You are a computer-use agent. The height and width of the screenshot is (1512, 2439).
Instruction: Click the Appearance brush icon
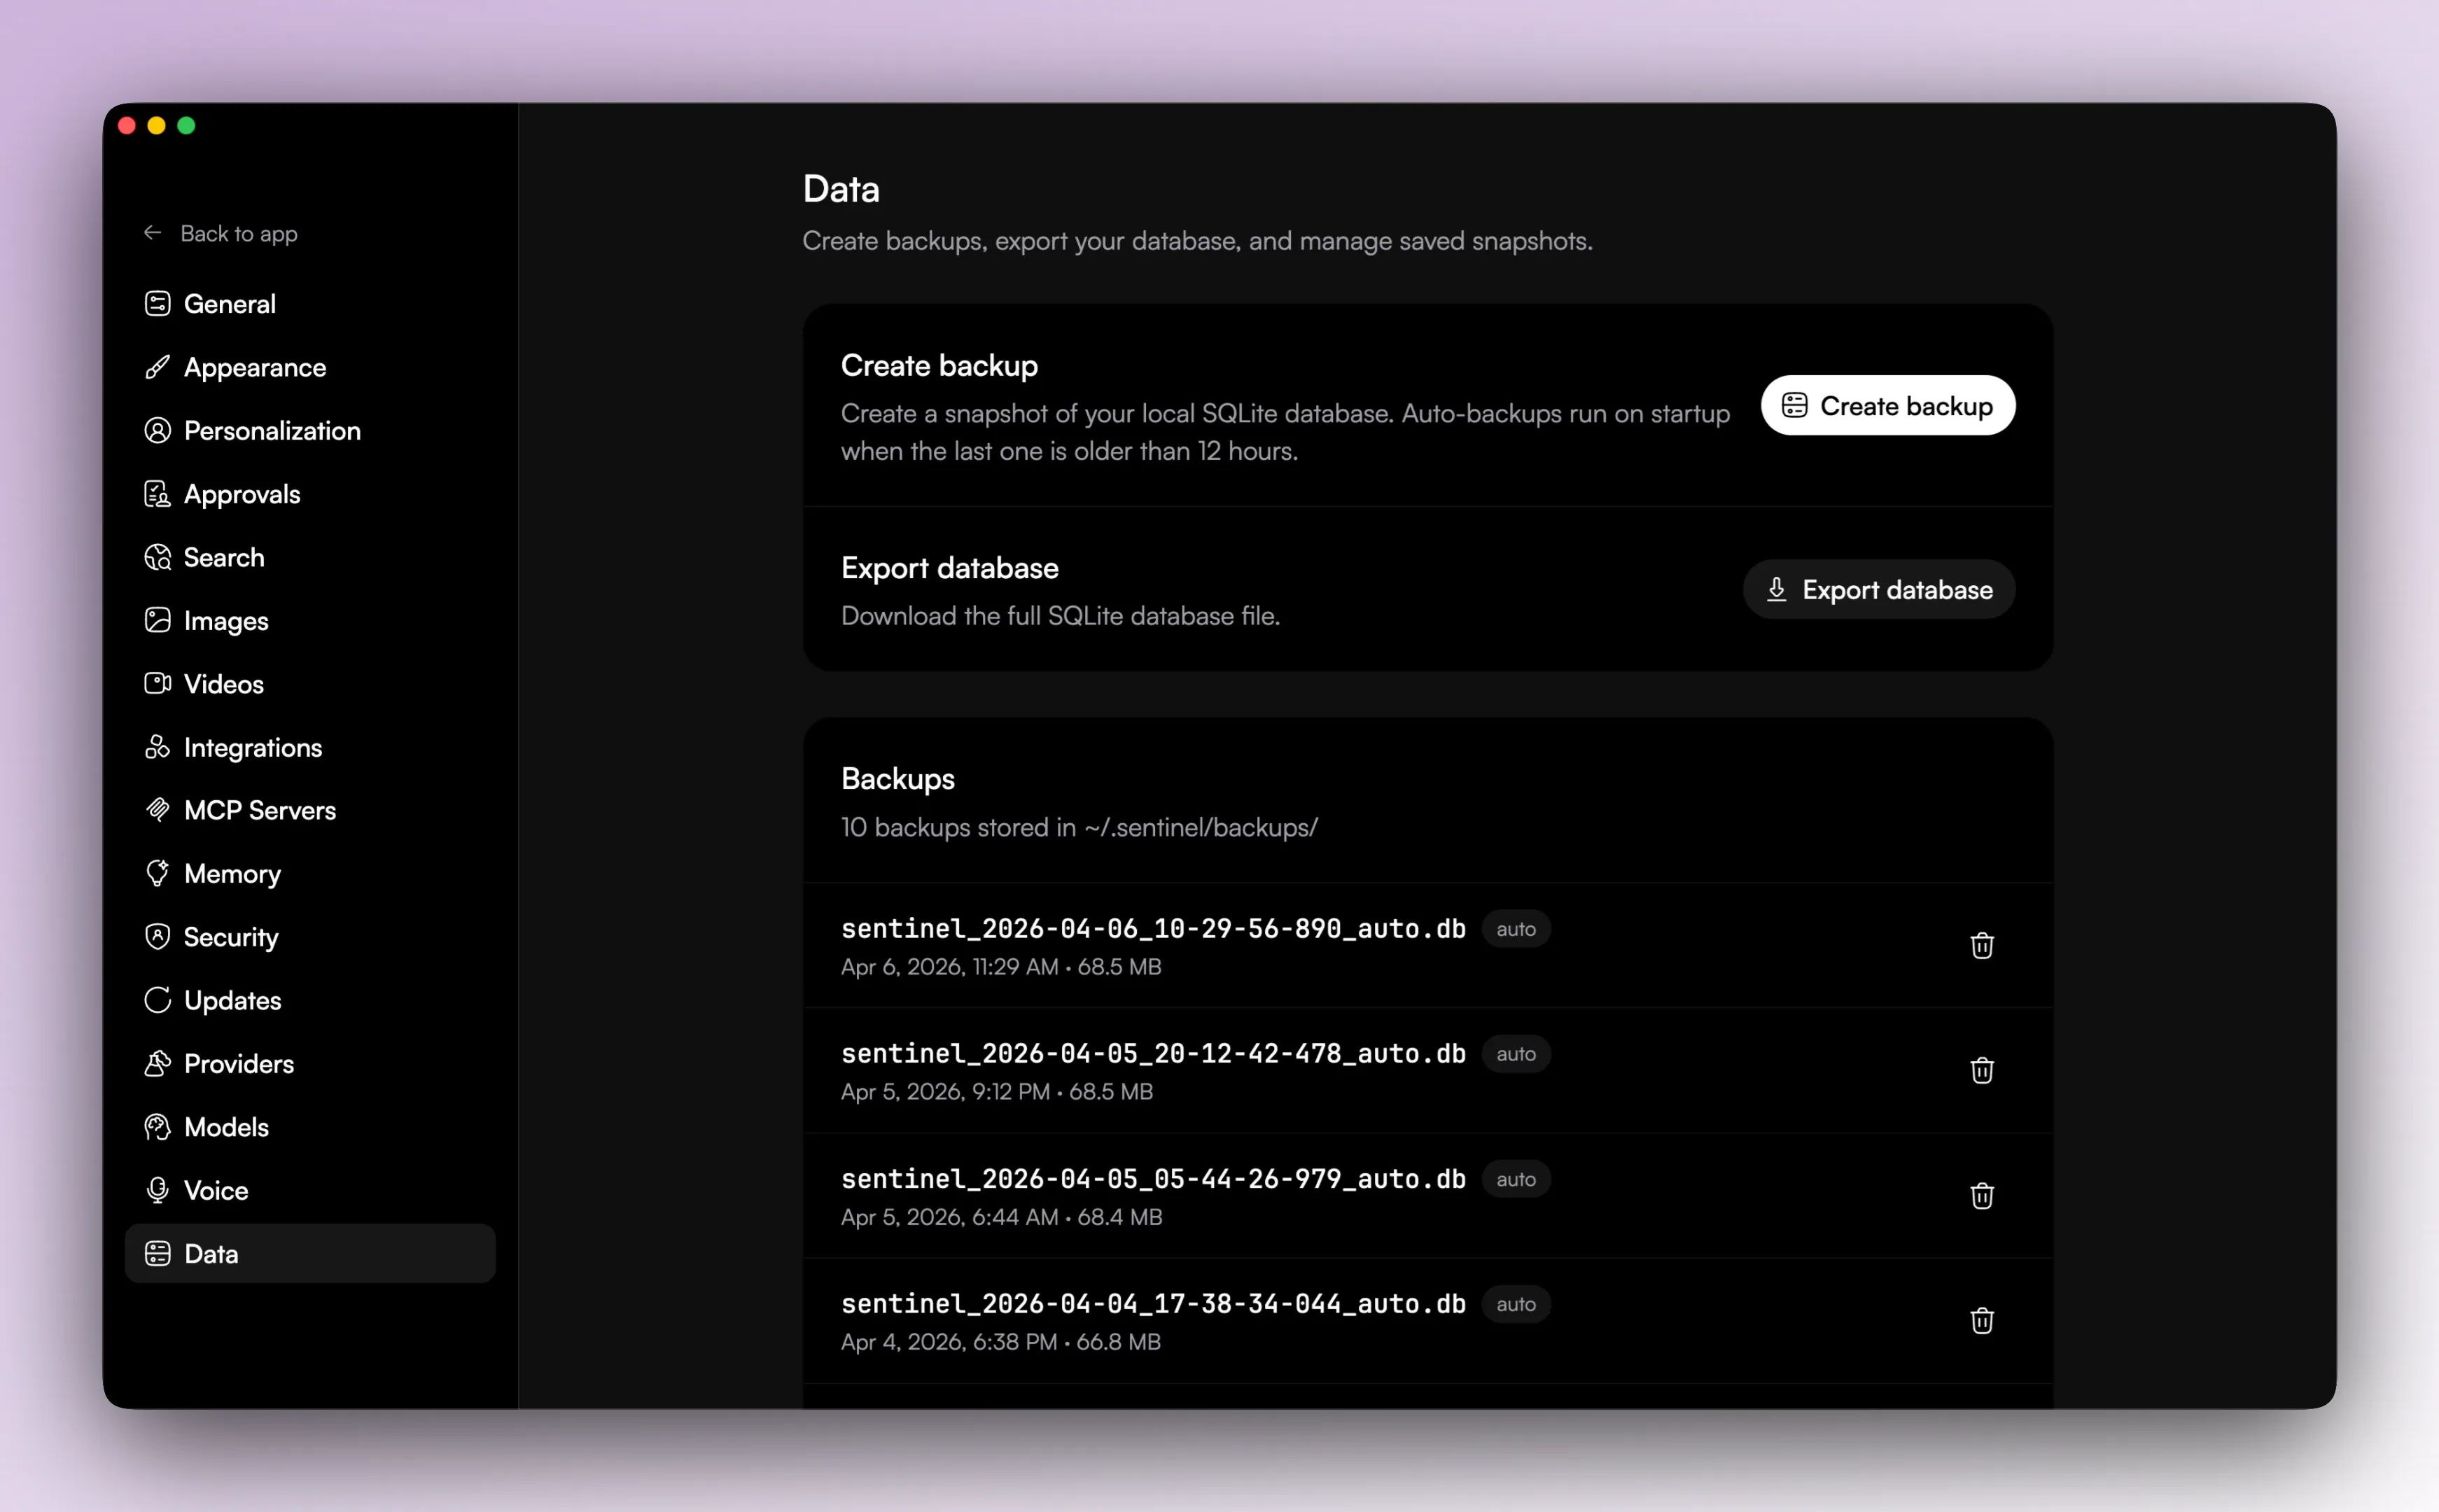(157, 367)
